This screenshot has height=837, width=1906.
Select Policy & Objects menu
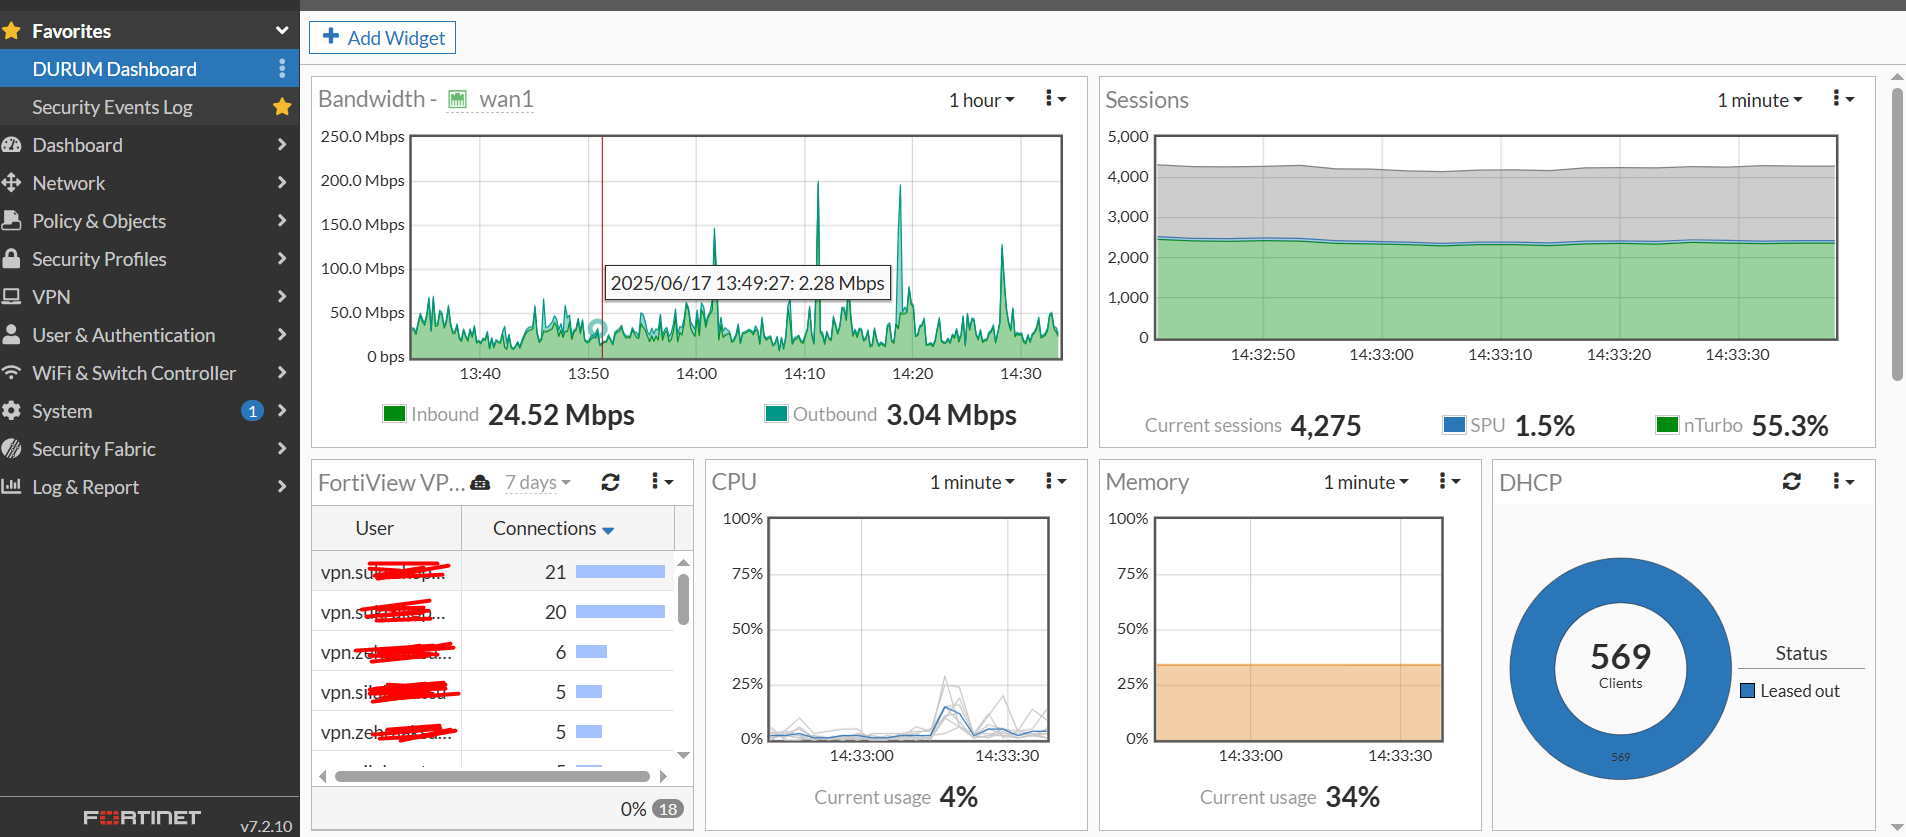coord(99,221)
